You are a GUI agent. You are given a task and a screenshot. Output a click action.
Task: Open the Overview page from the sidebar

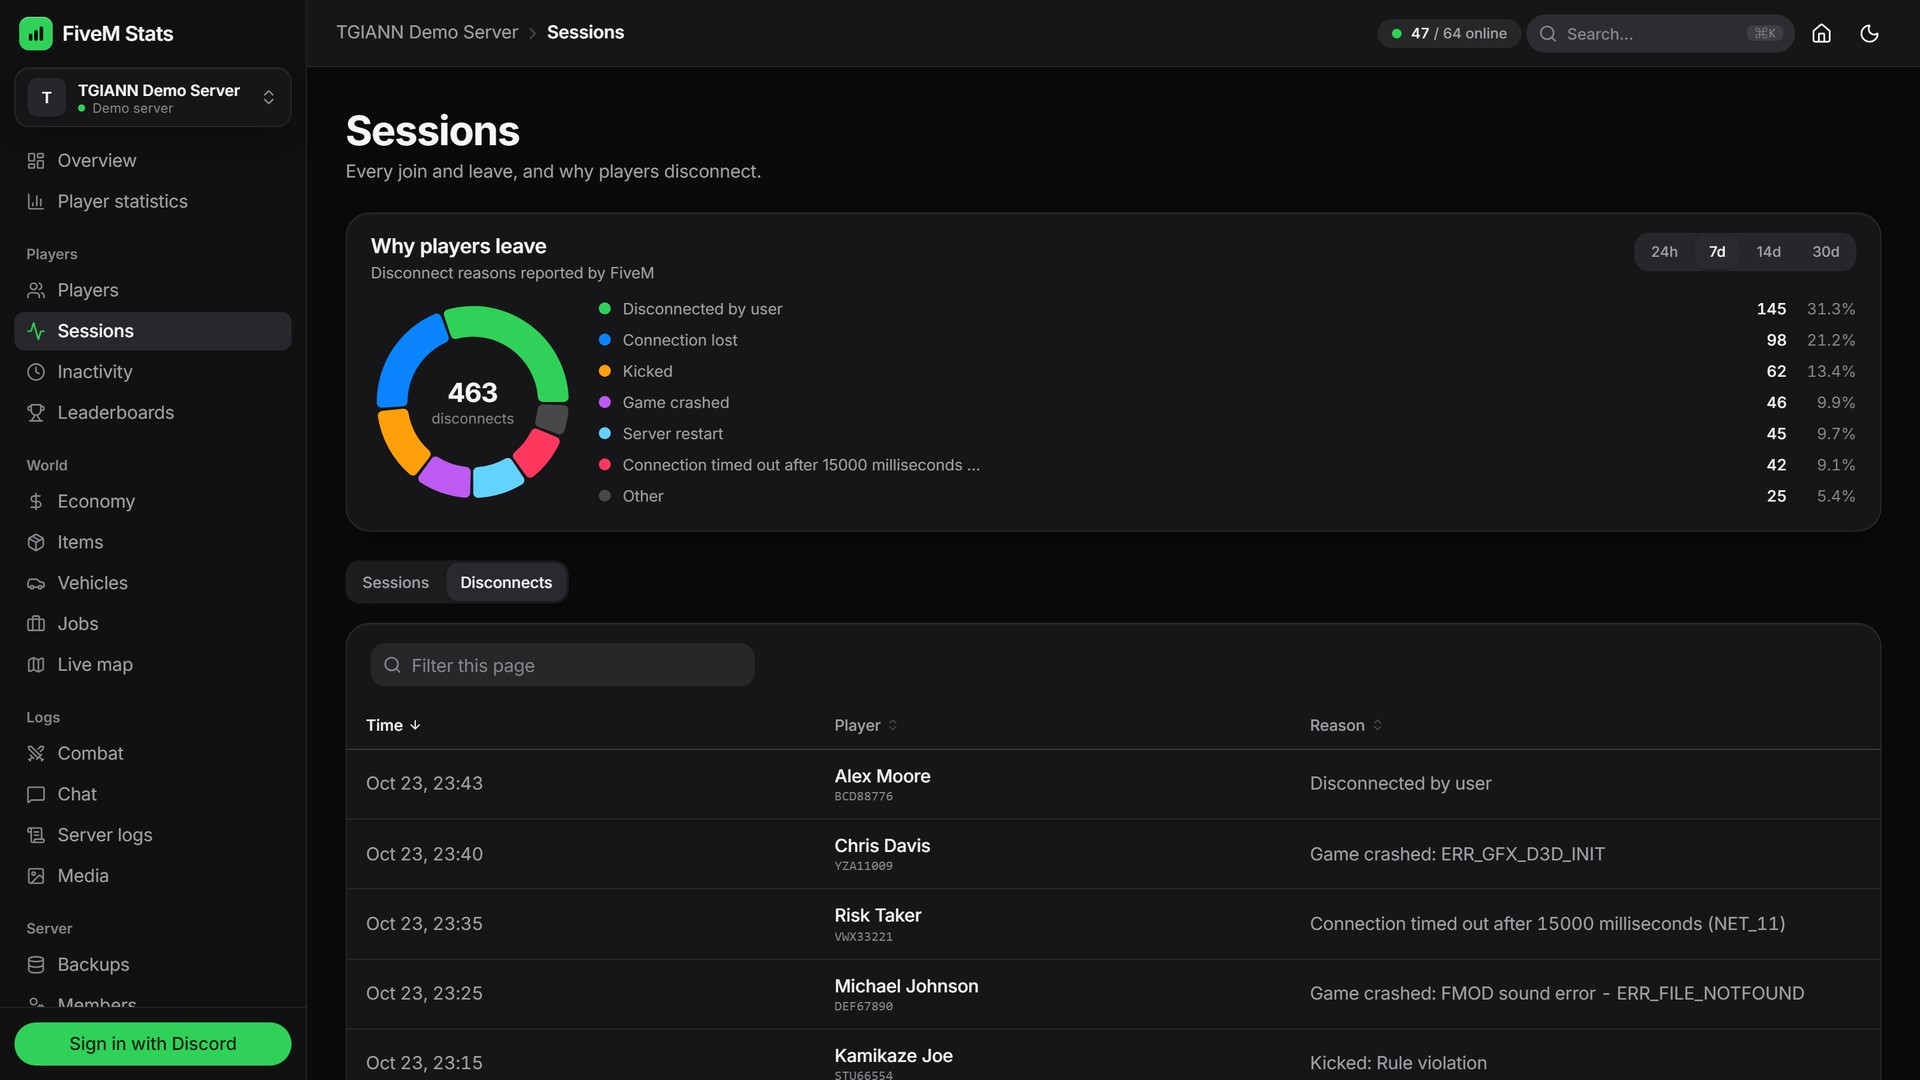point(153,161)
